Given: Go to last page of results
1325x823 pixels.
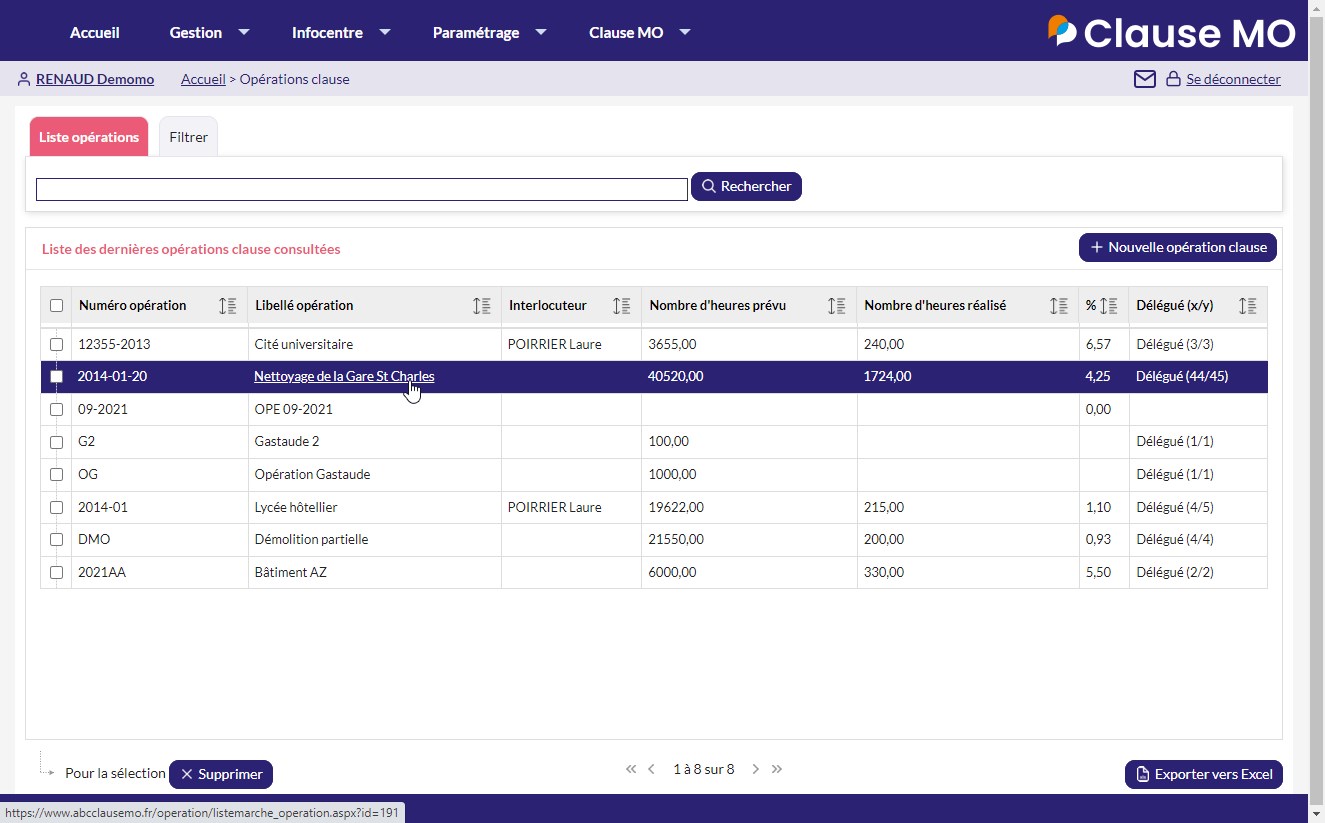Looking at the screenshot, I should tap(777, 769).
